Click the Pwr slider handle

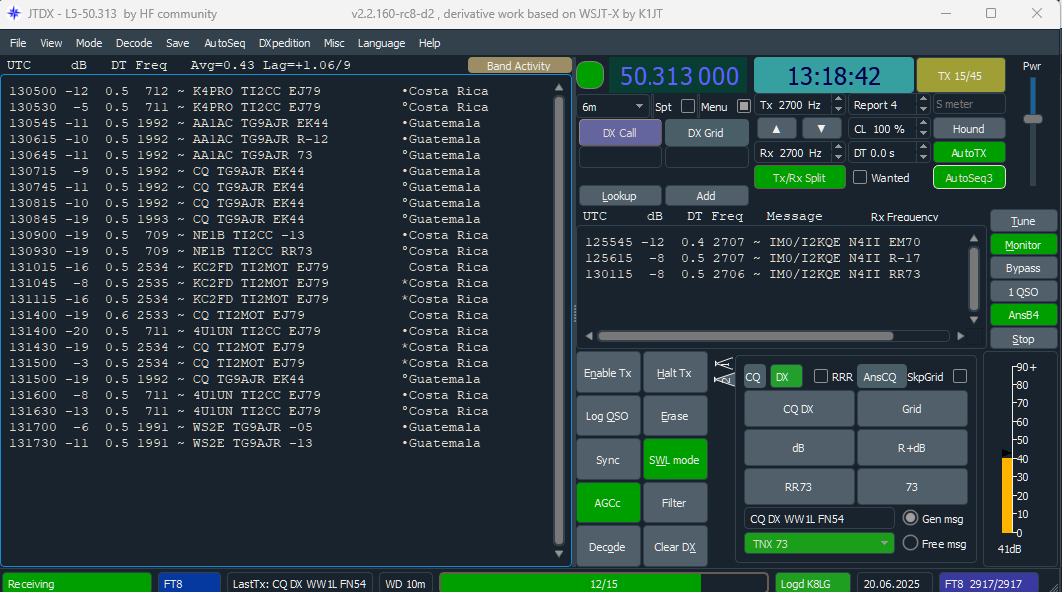[x=1032, y=119]
